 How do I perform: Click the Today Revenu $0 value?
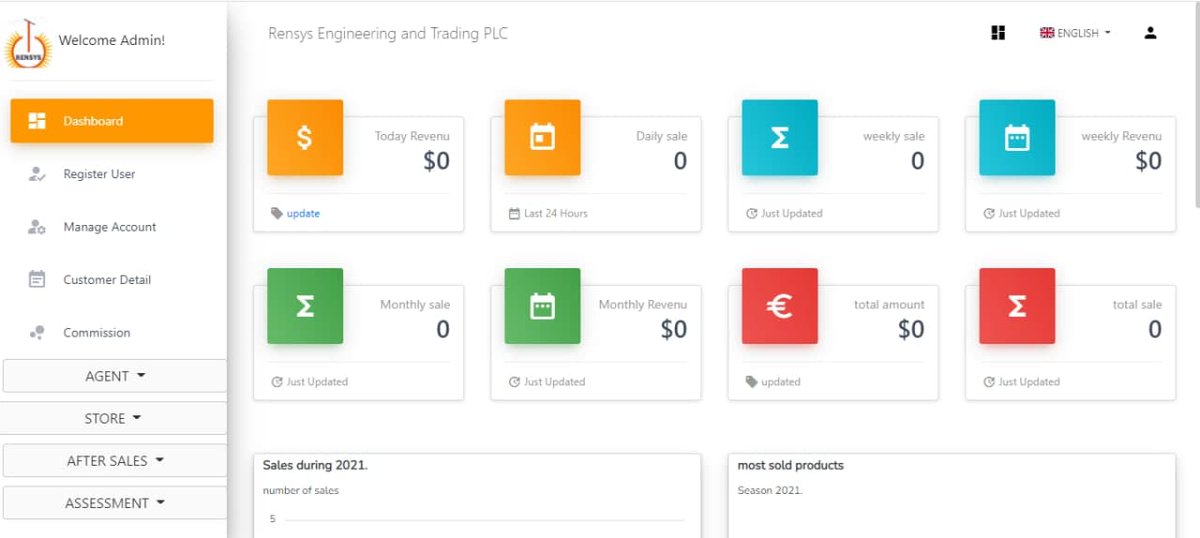(436, 161)
